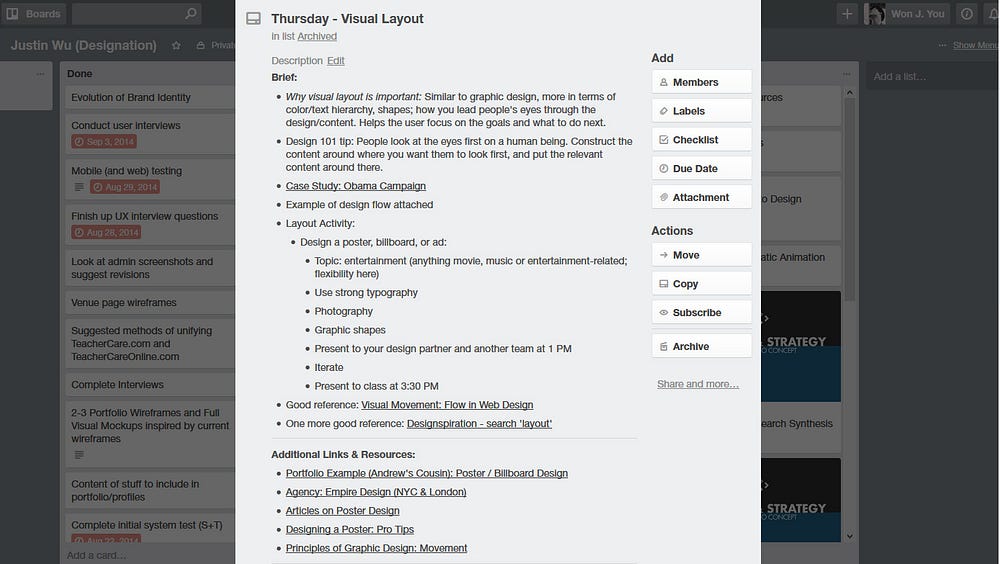Image resolution: width=1000 pixels, height=564 pixels.
Task: Open Look at admin screenshots card
Action: point(150,268)
